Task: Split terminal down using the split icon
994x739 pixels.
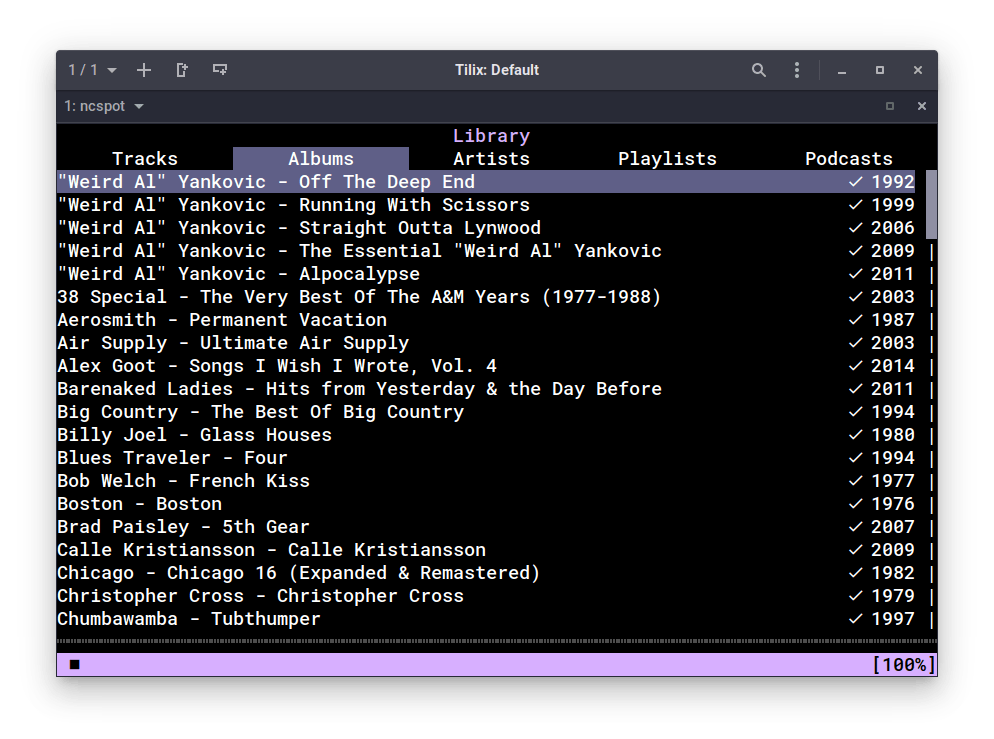Action: click(x=219, y=70)
